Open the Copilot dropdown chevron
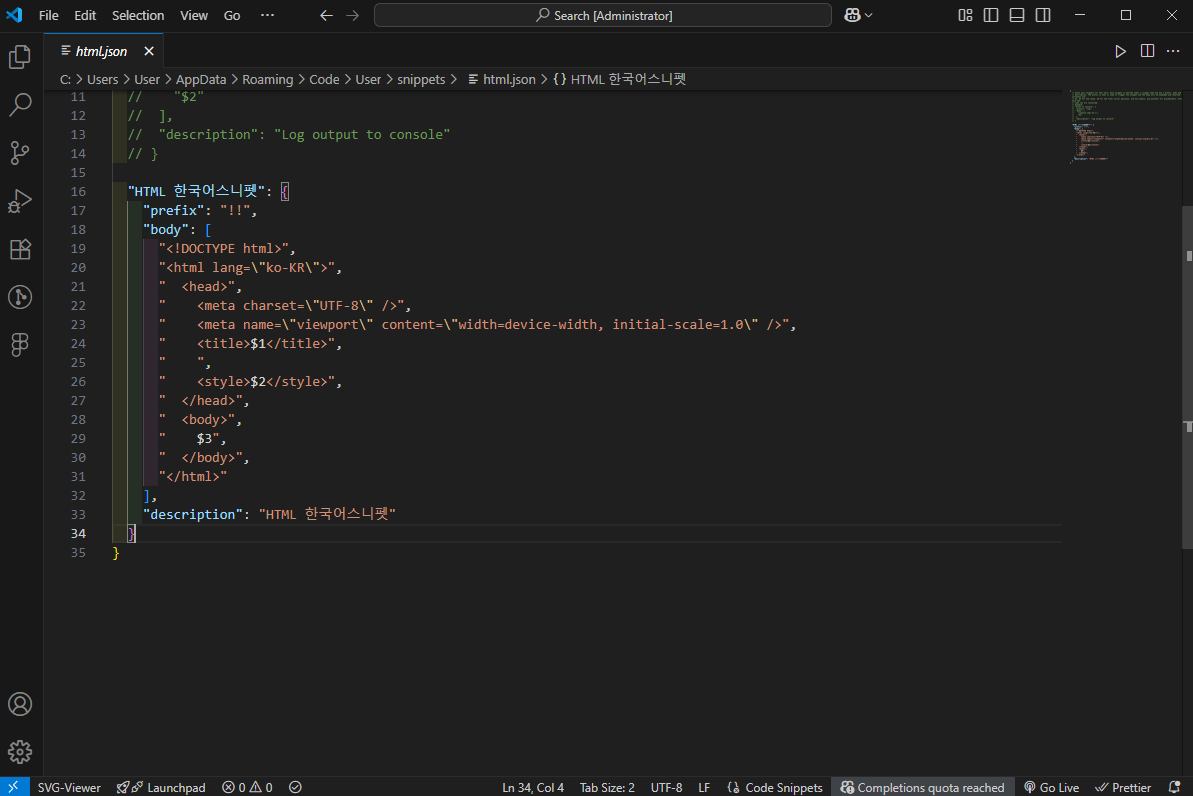 (x=868, y=15)
